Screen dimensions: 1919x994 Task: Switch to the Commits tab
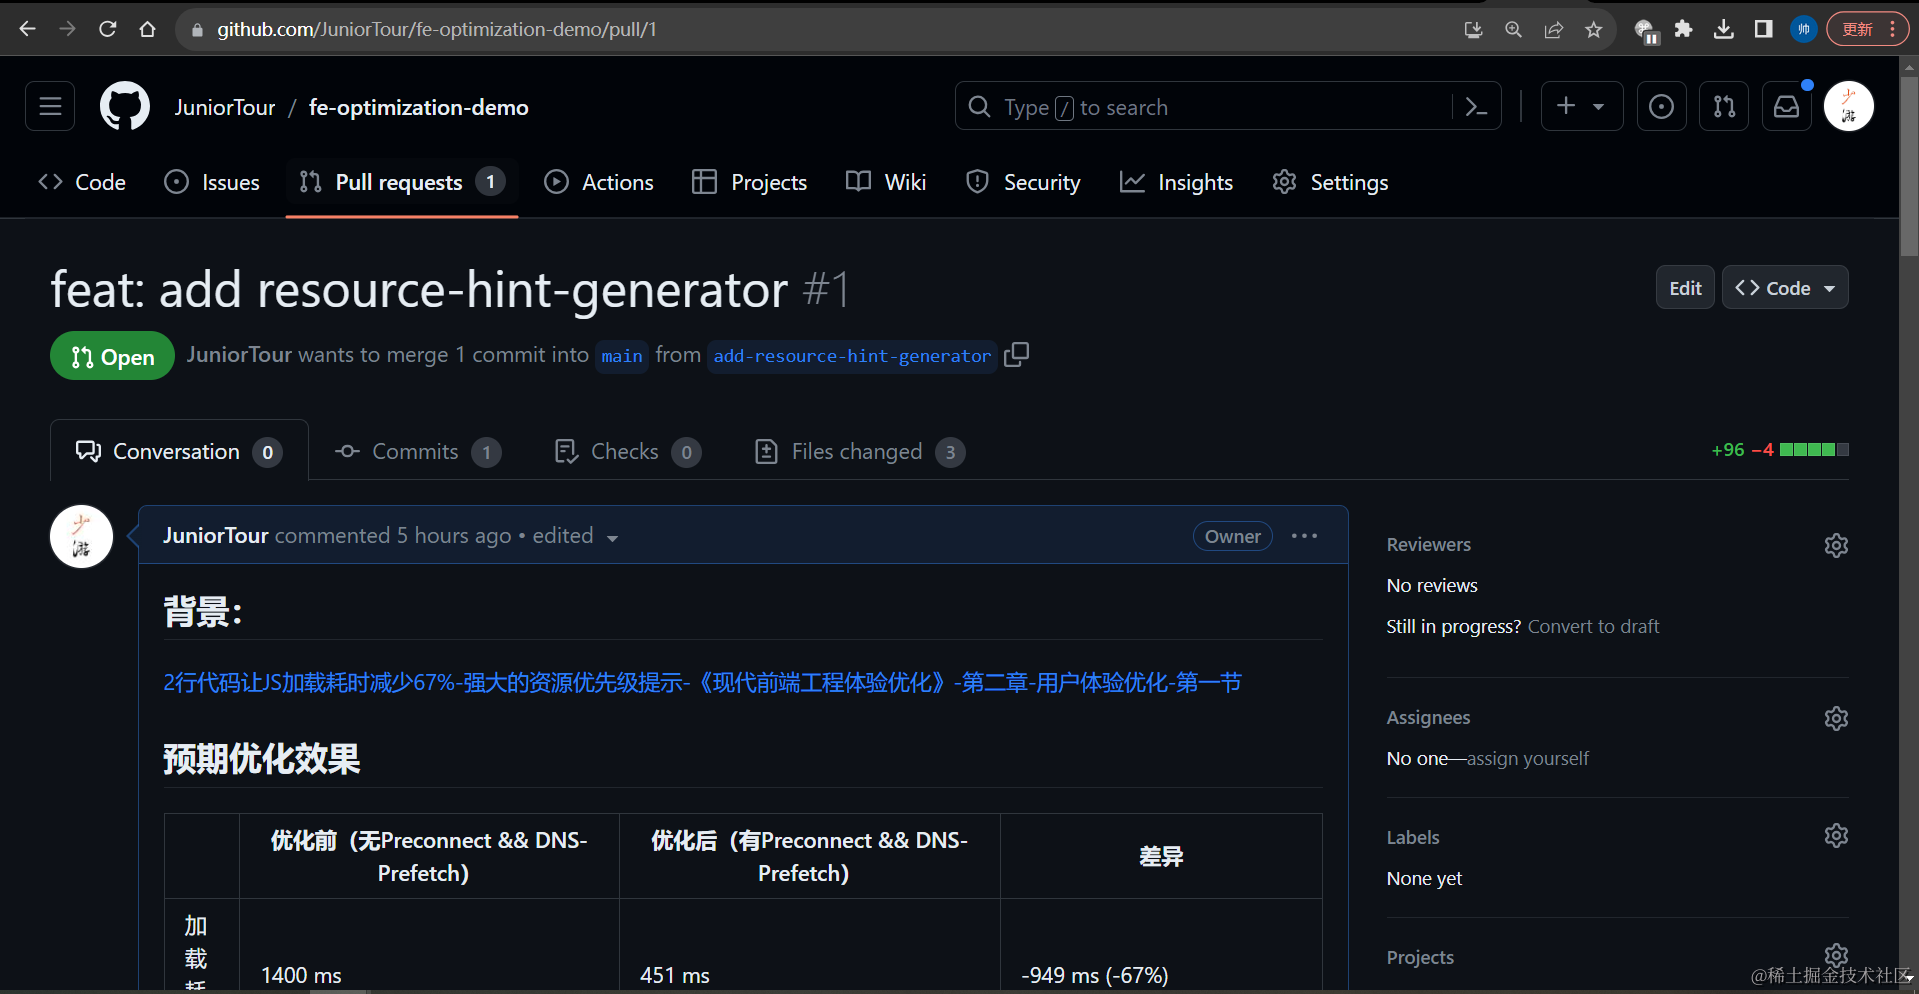tap(417, 452)
